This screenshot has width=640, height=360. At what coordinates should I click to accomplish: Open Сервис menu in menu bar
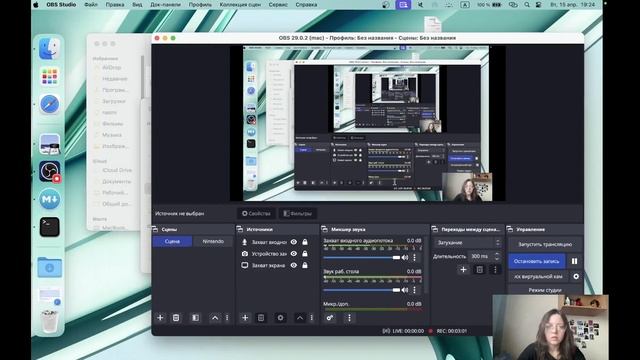pyautogui.click(x=278, y=4)
